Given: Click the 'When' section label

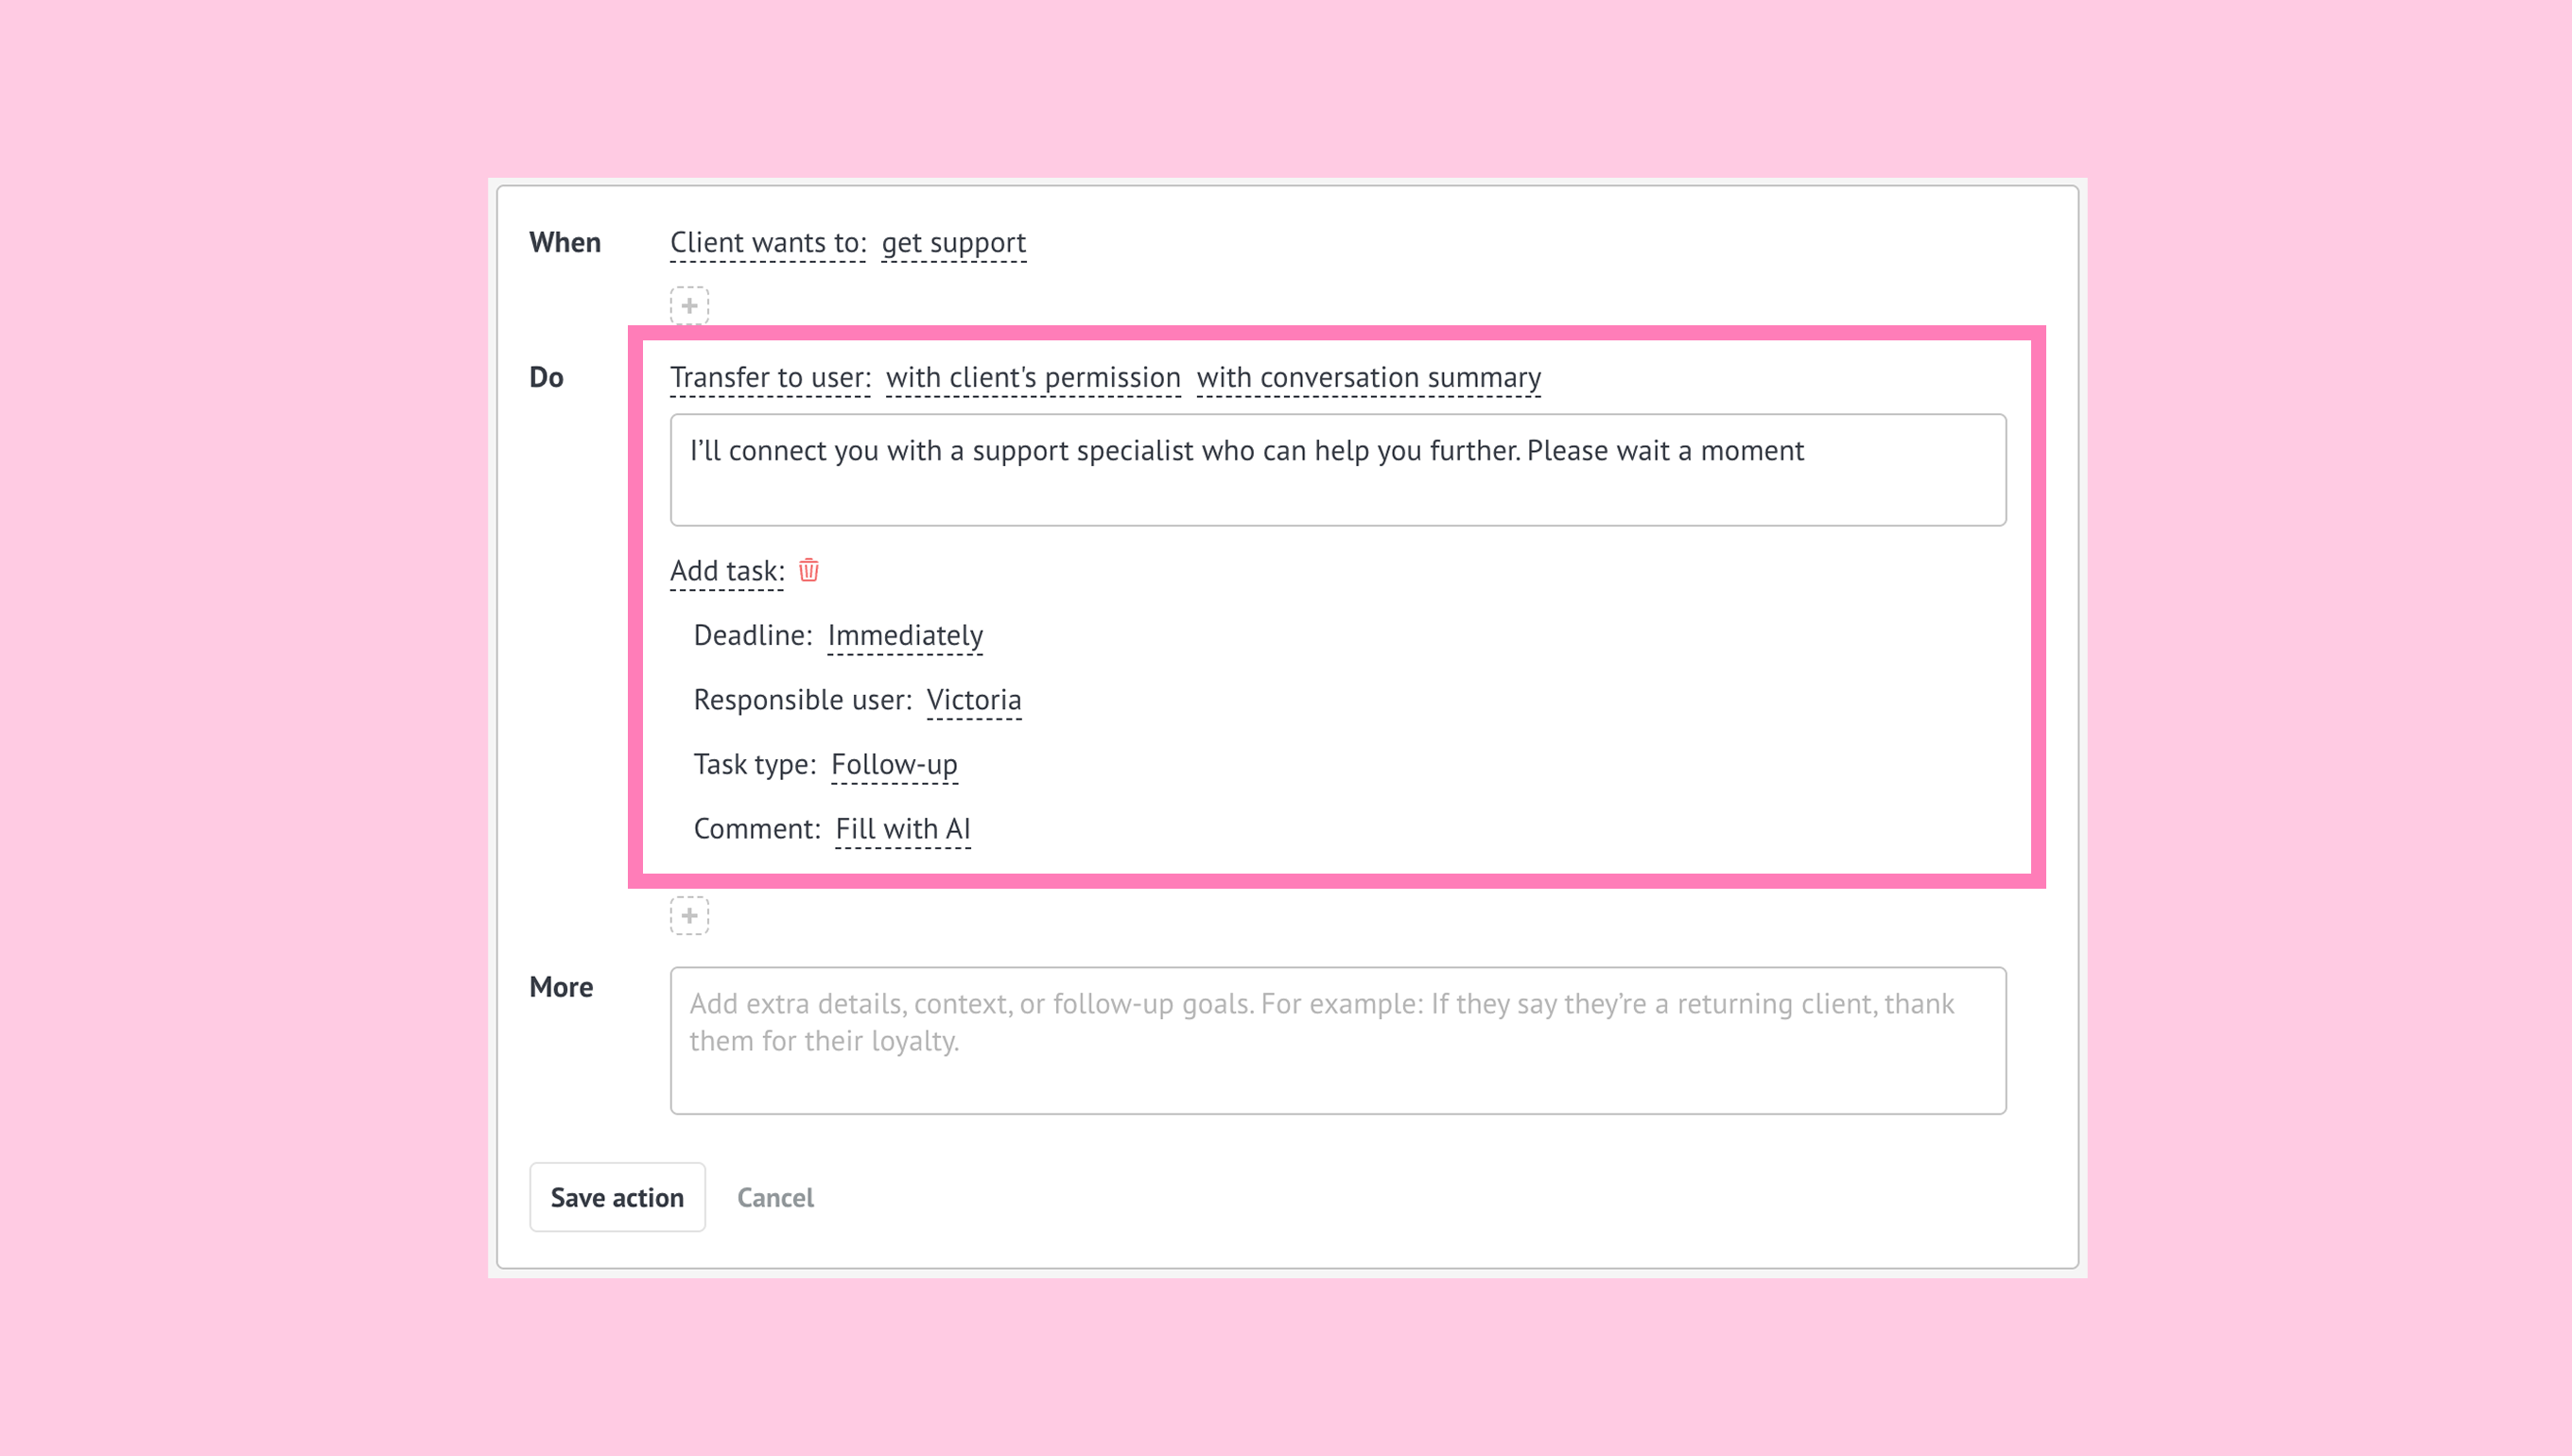Looking at the screenshot, I should (x=565, y=243).
